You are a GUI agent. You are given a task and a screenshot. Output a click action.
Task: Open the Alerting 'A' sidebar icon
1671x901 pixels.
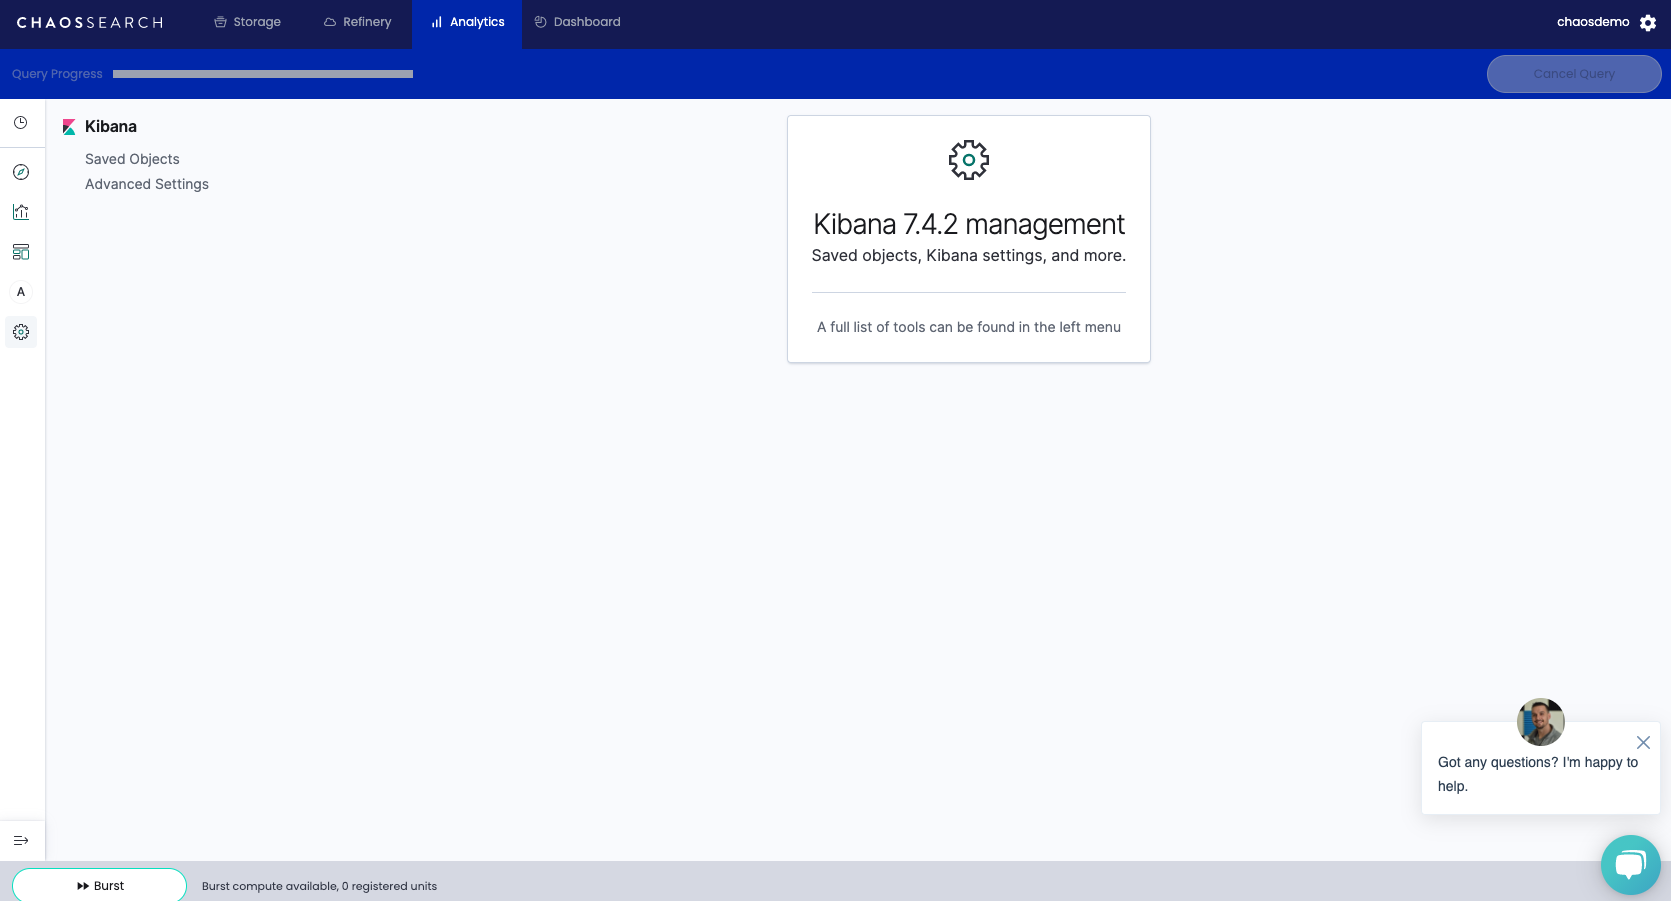pyautogui.click(x=21, y=292)
